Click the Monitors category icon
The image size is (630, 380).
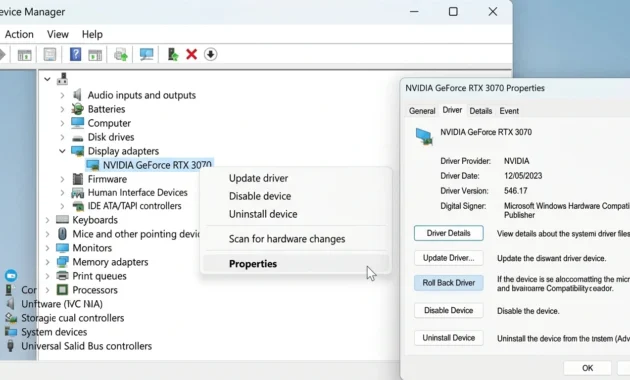tap(62, 248)
